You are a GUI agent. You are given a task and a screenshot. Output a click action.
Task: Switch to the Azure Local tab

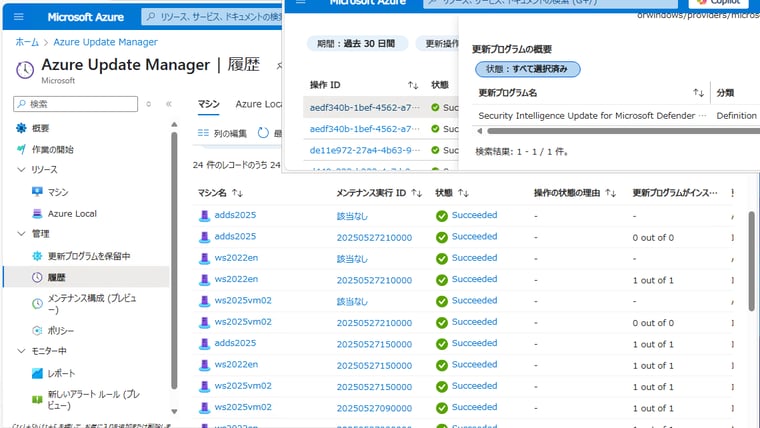click(258, 104)
